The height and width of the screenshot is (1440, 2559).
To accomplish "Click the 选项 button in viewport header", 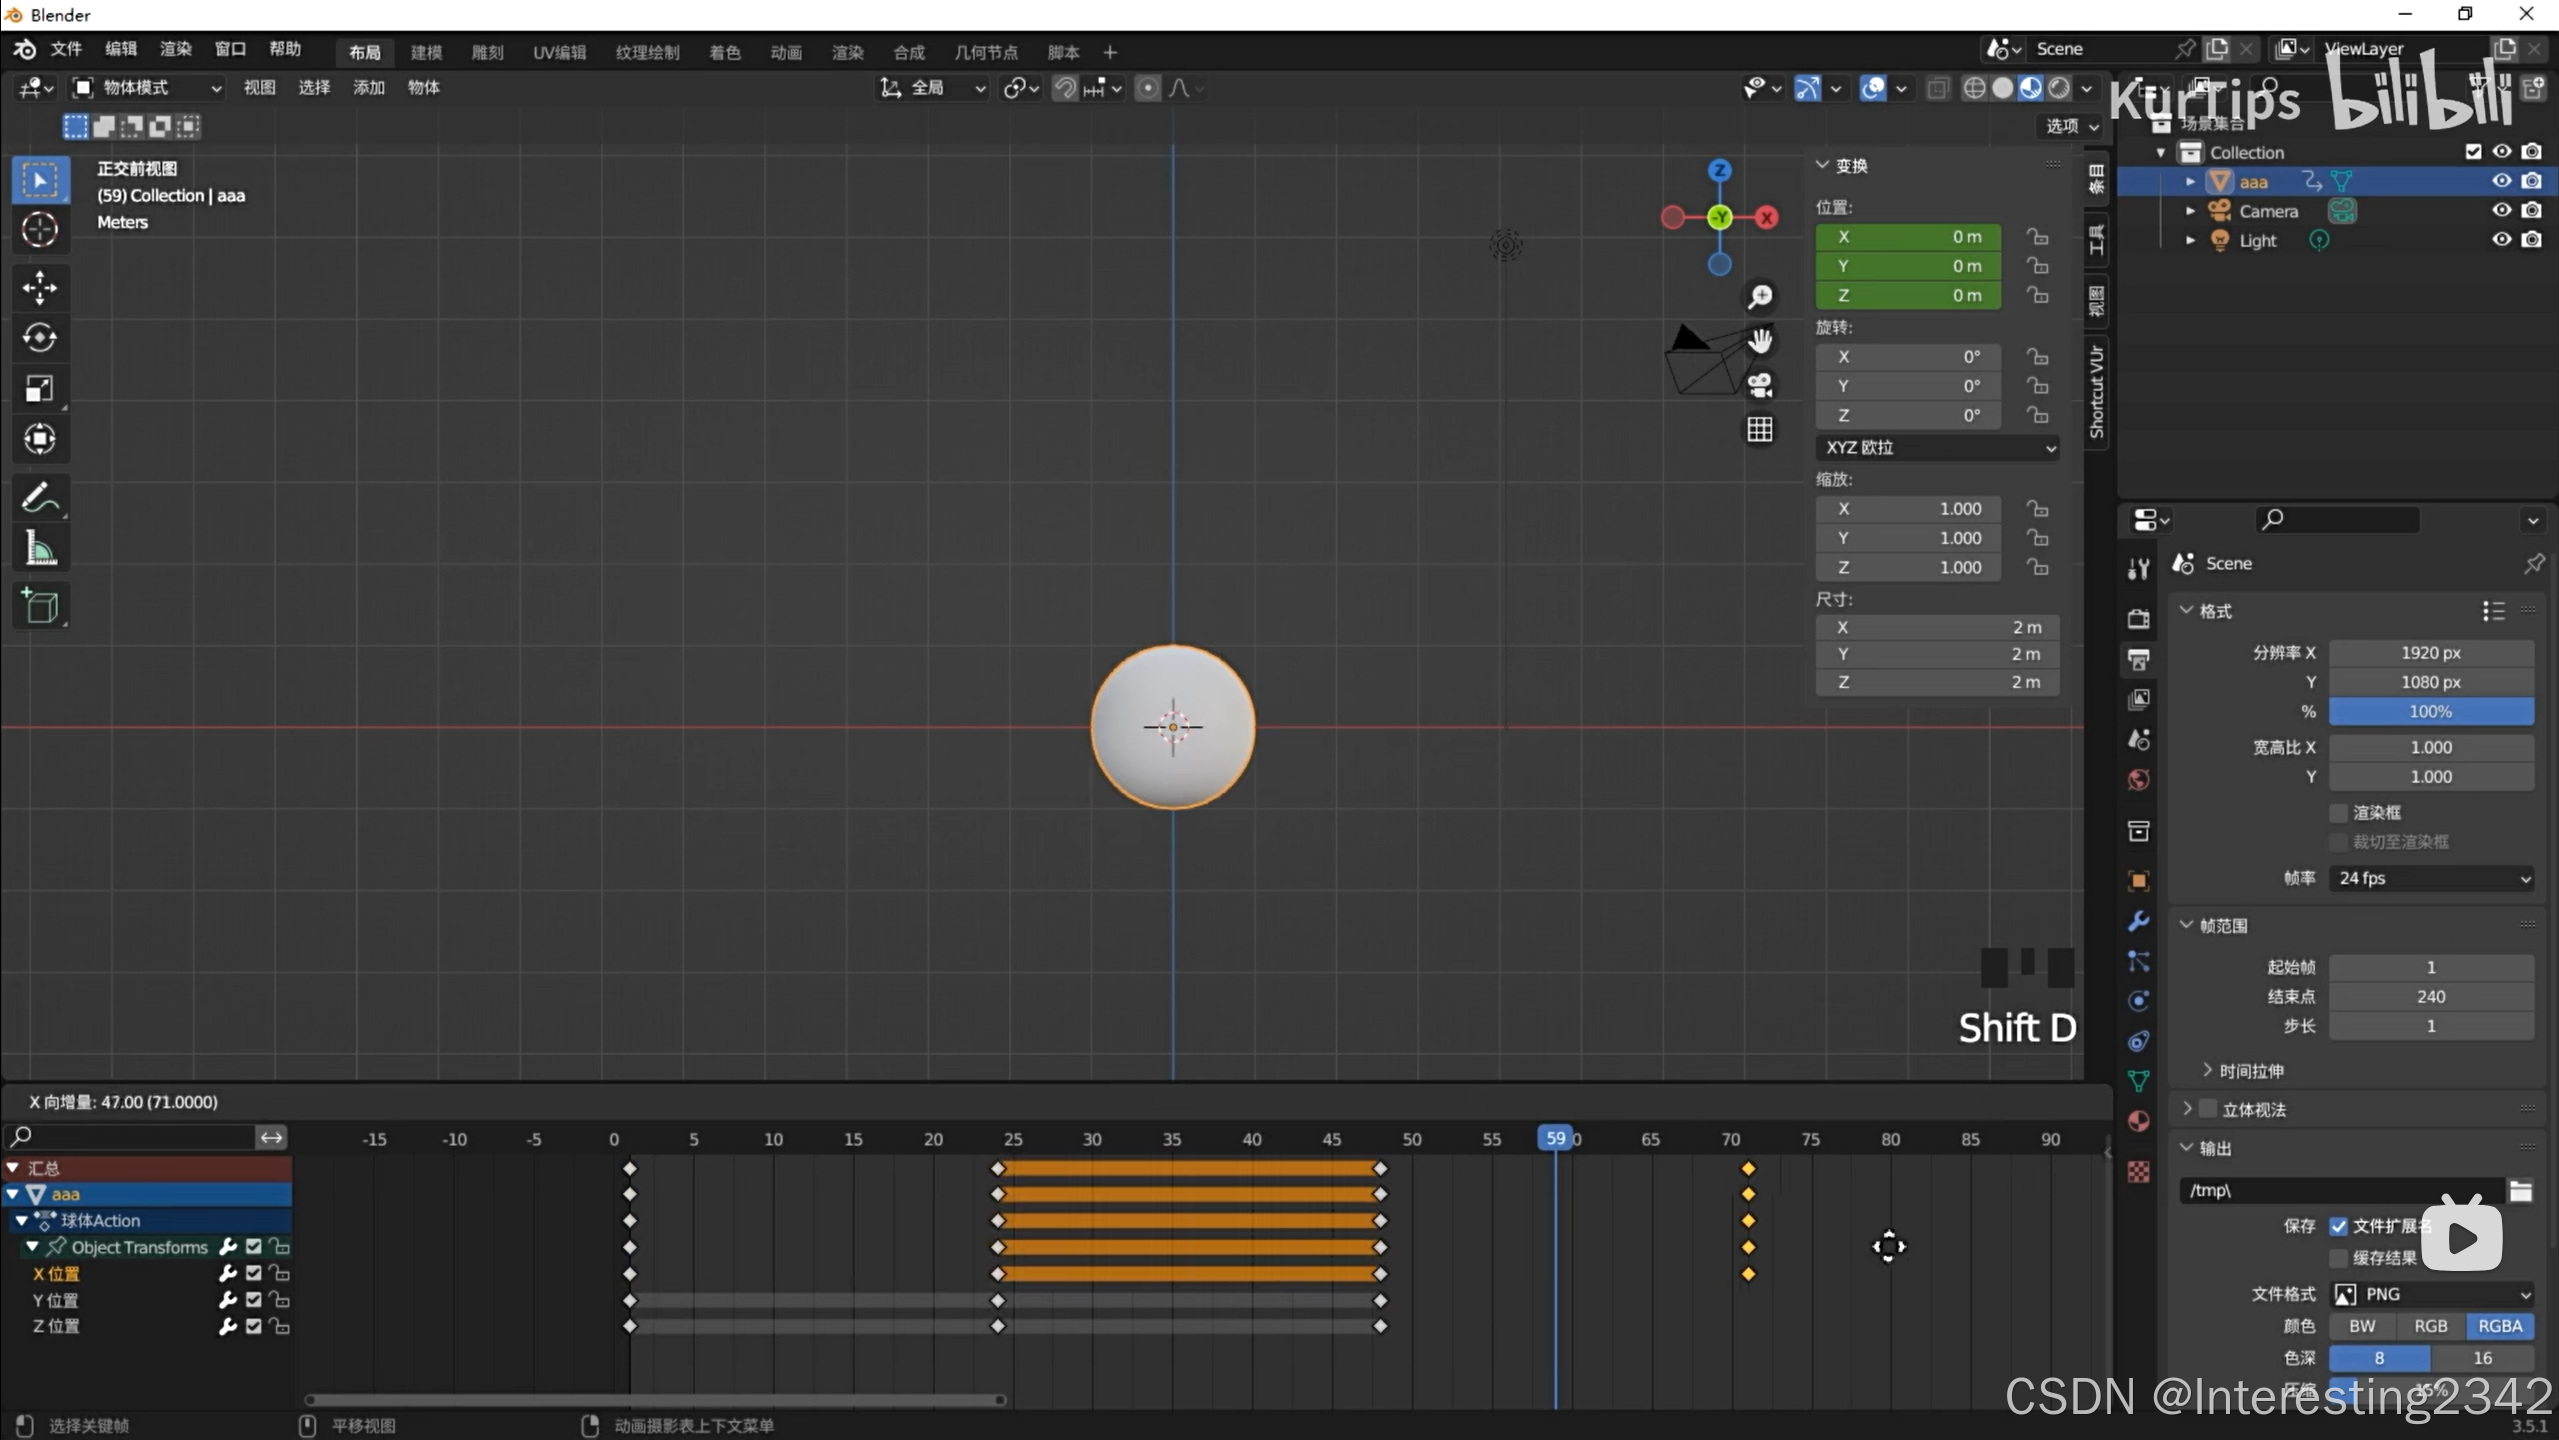I will pyautogui.click(x=2071, y=126).
